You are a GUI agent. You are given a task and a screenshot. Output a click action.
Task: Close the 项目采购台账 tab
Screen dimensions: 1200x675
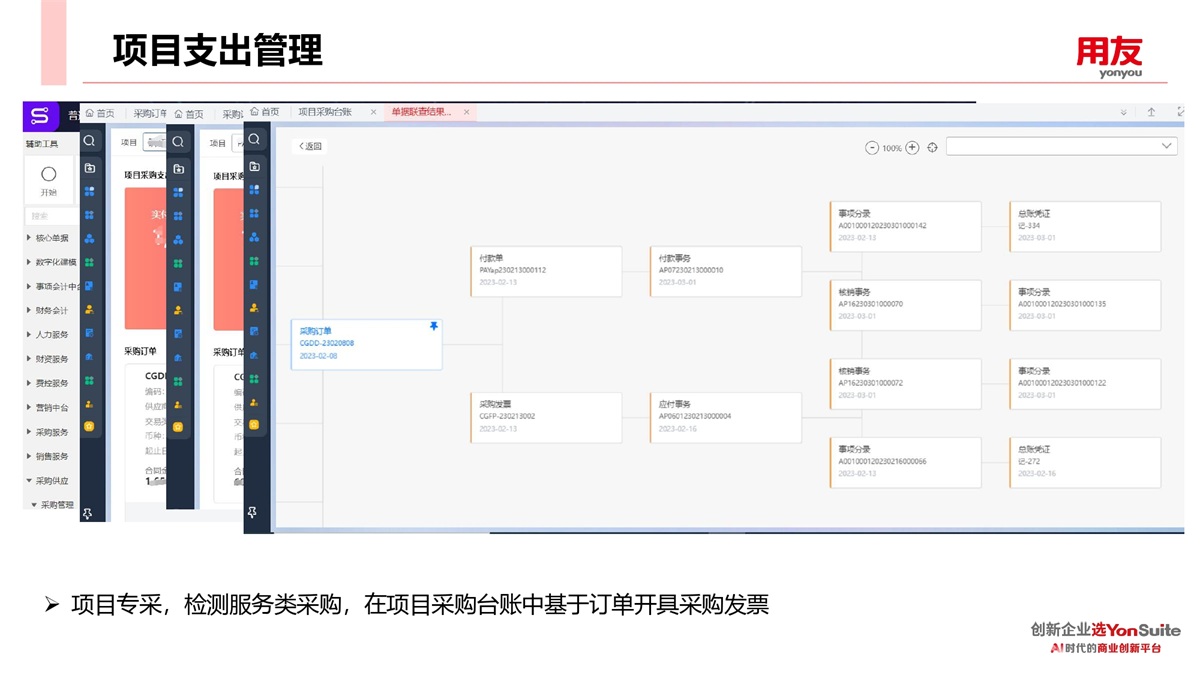[373, 112]
